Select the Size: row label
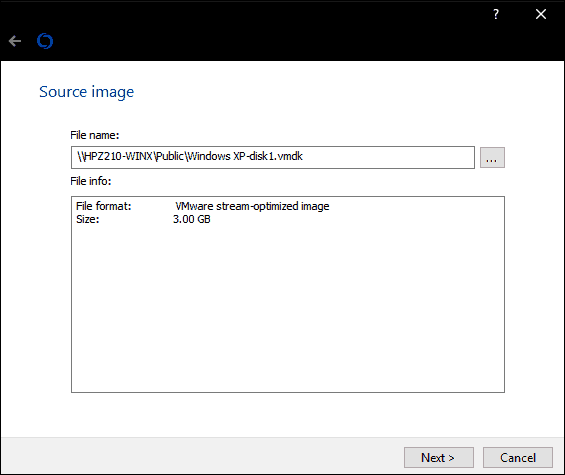The image size is (565, 475). pyautogui.click(x=88, y=219)
